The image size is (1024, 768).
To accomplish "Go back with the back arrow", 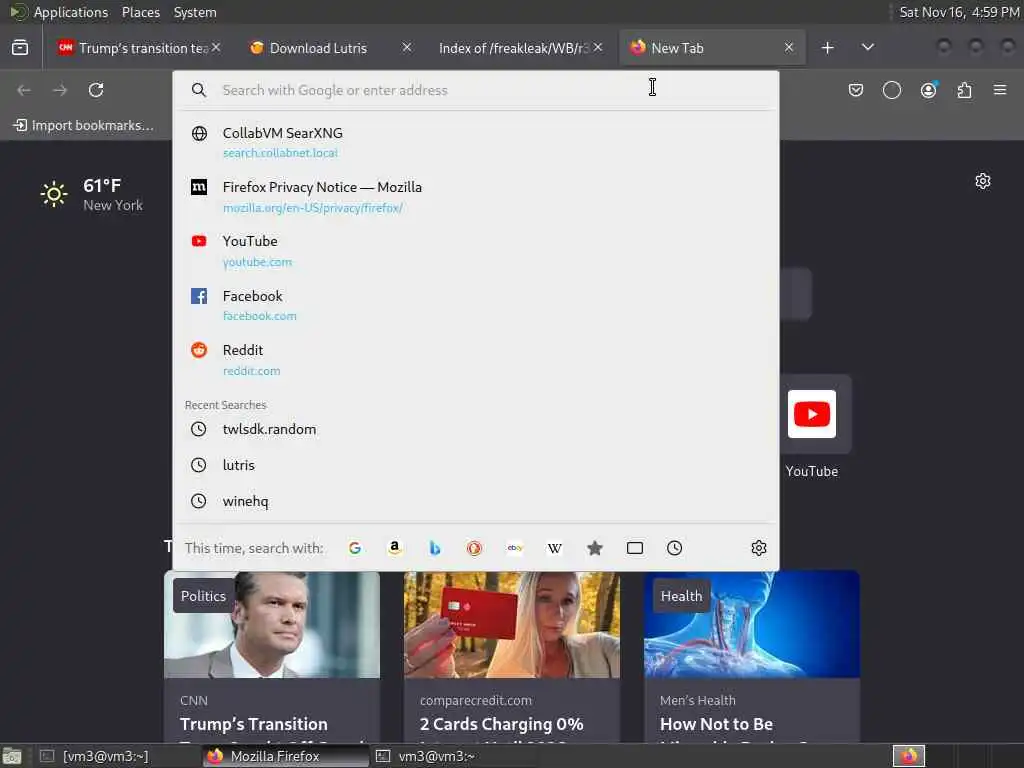I will pyautogui.click(x=24, y=90).
